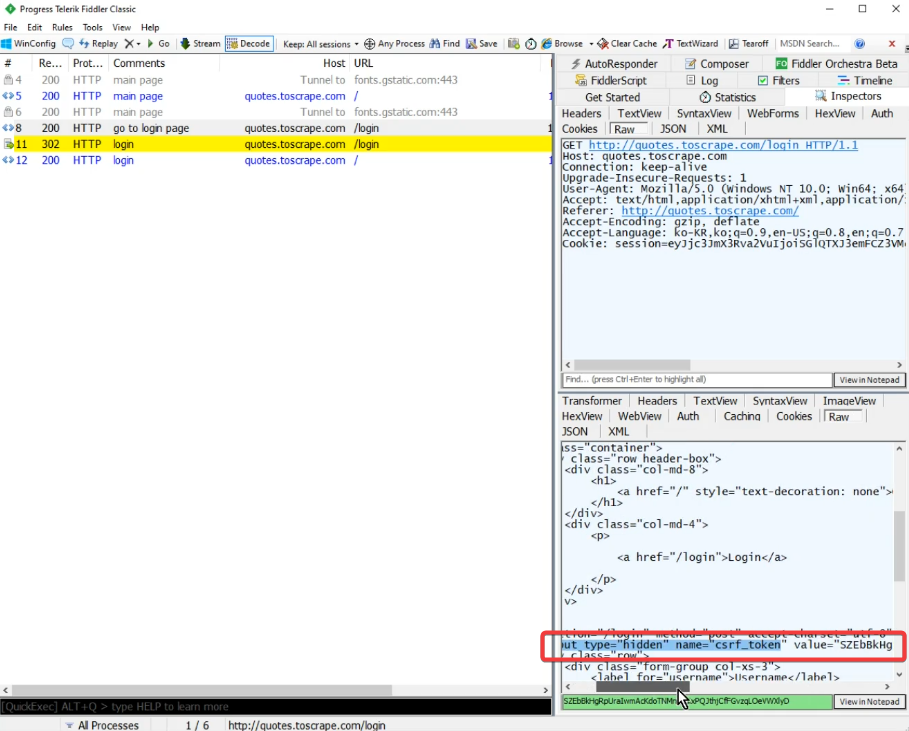909x731 pixels.
Task: Expand the Browse dropdown arrow
Action: coord(591,44)
